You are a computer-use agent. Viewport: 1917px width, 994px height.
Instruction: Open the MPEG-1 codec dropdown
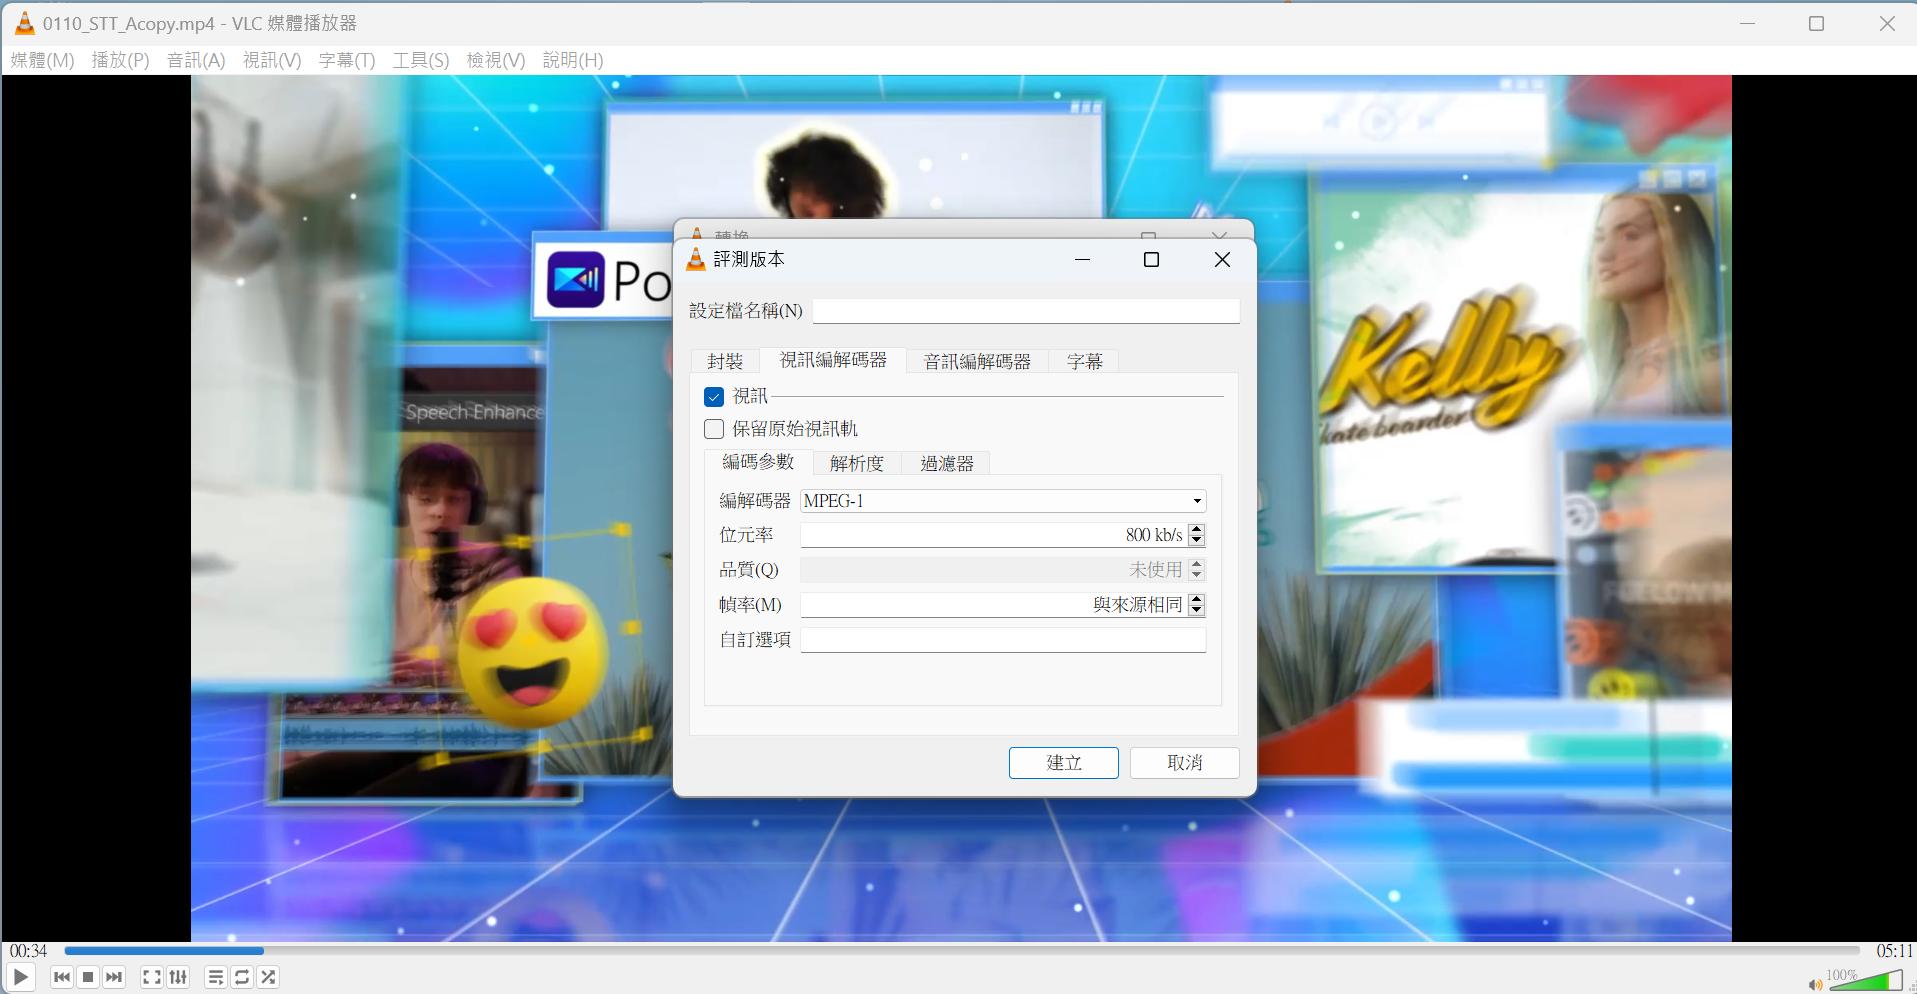[x=1195, y=500]
